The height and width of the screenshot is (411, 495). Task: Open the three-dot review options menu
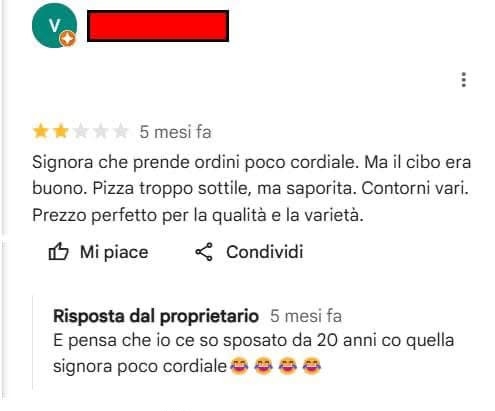(x=463, y=80)
